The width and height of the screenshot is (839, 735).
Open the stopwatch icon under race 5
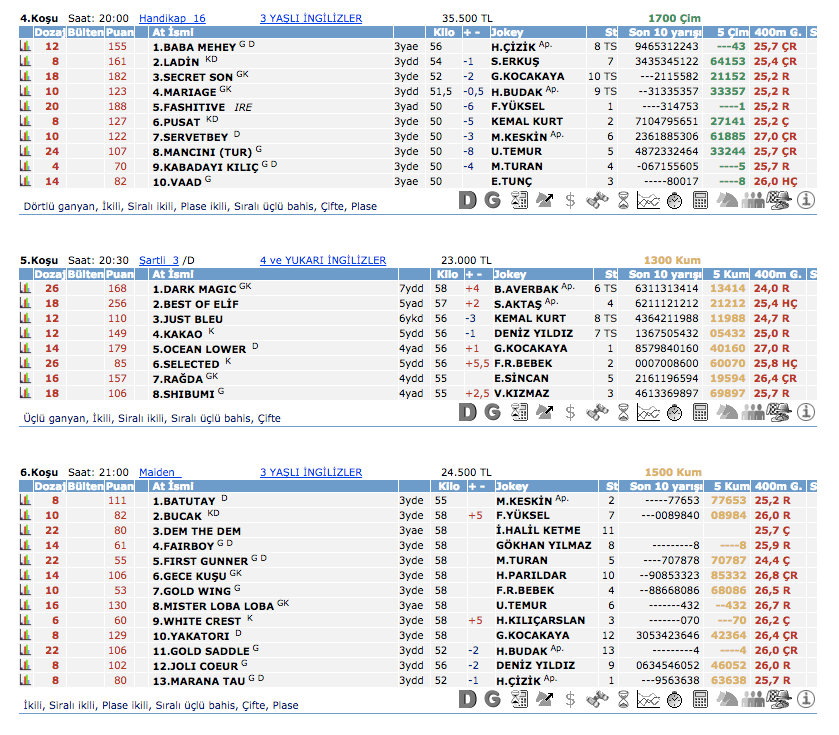[674, 411]
